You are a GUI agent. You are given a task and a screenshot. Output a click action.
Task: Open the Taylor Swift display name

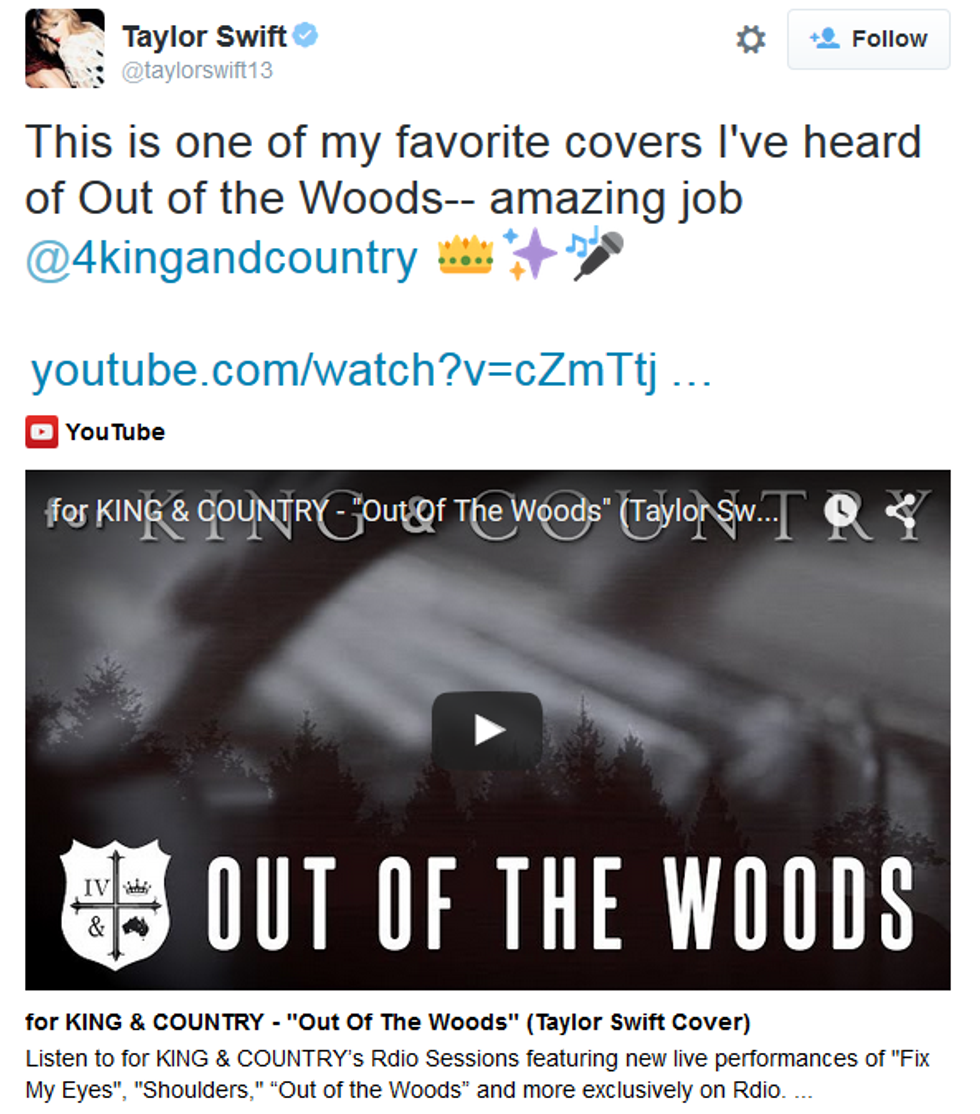click(205, 36)
